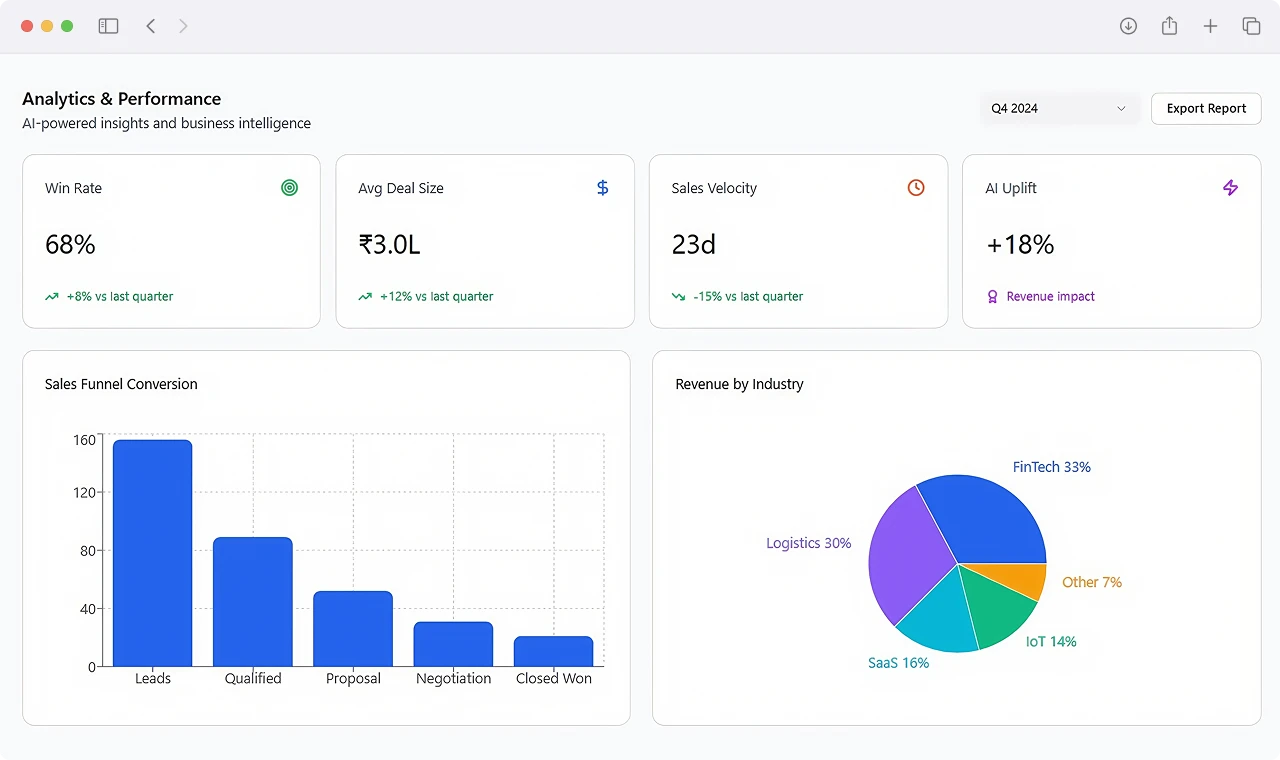Click the '+8% vs last quarter' text
This screenshot has height=760, width=1280.
(x=120, y=297)
